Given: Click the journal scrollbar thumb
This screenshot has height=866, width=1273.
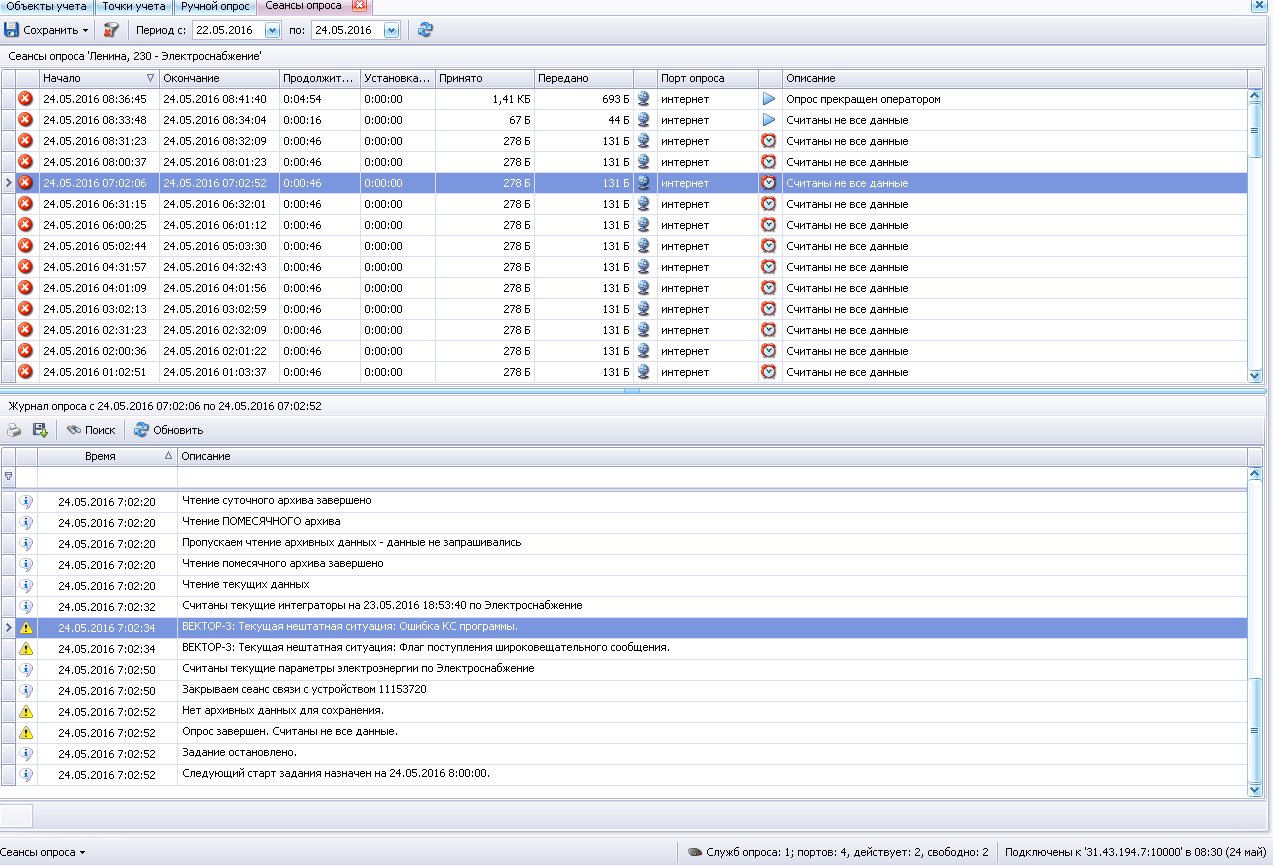Looking at the screenshot, I should click(1255, 730).
